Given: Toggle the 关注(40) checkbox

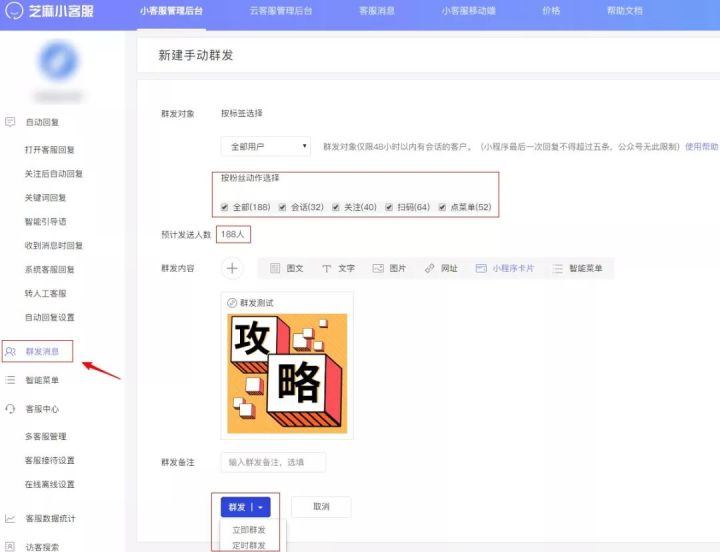Looking at the screenshot, I should pyautogui.click(x=336, y=207).
